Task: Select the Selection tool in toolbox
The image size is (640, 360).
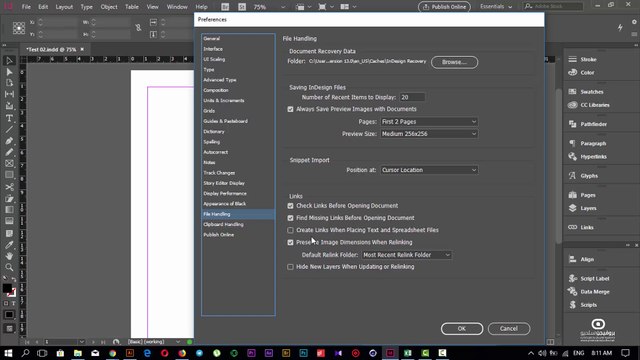Action: tap(9, 60)
